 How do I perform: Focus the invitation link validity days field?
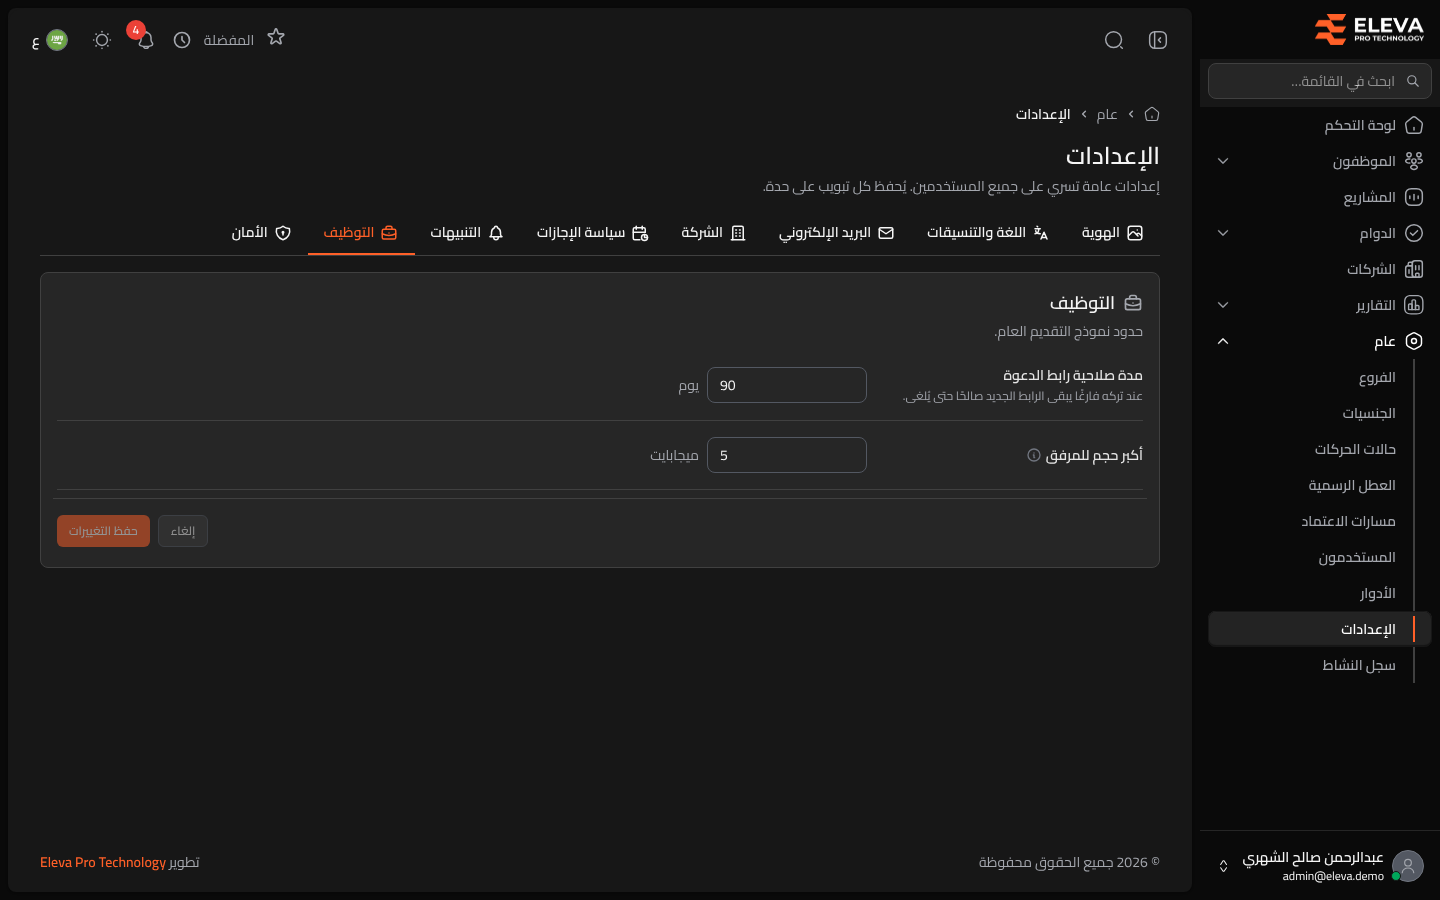coord(787,385)
